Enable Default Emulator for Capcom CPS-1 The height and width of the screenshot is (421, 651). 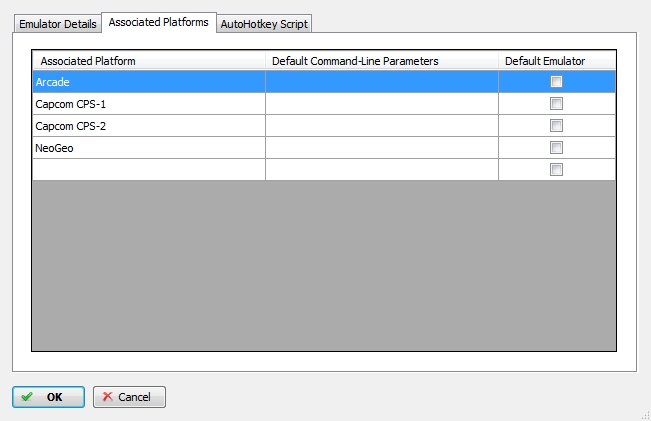[556, 103]
